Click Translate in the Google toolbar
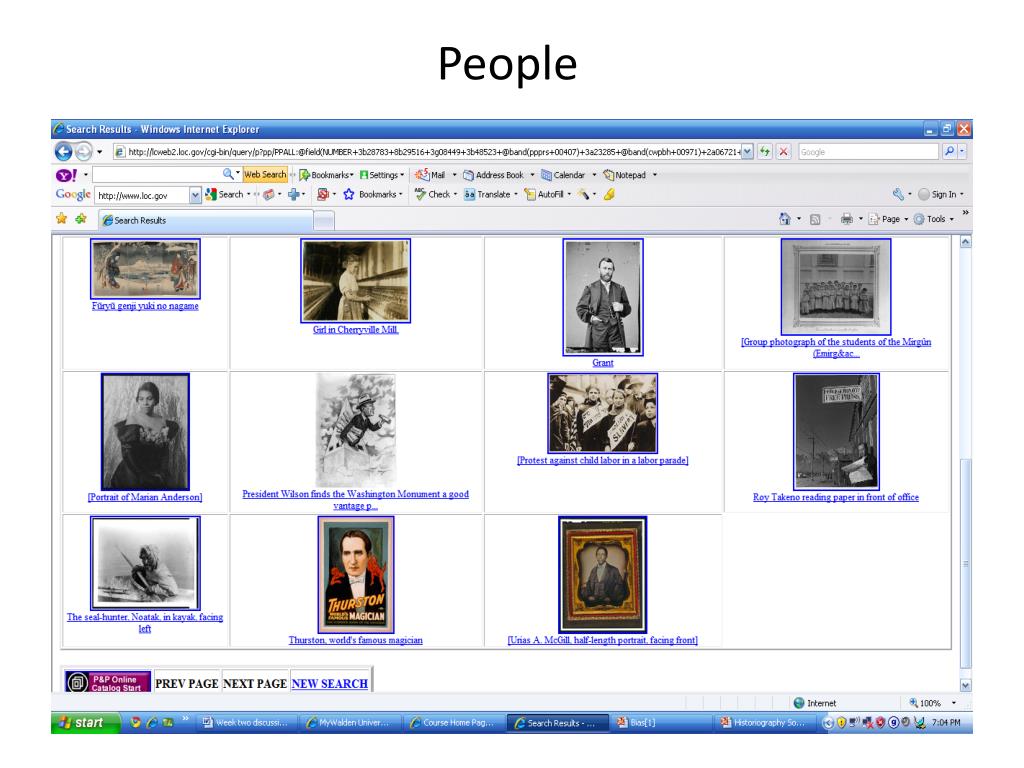1024x768 pixels. coord(487,195)
